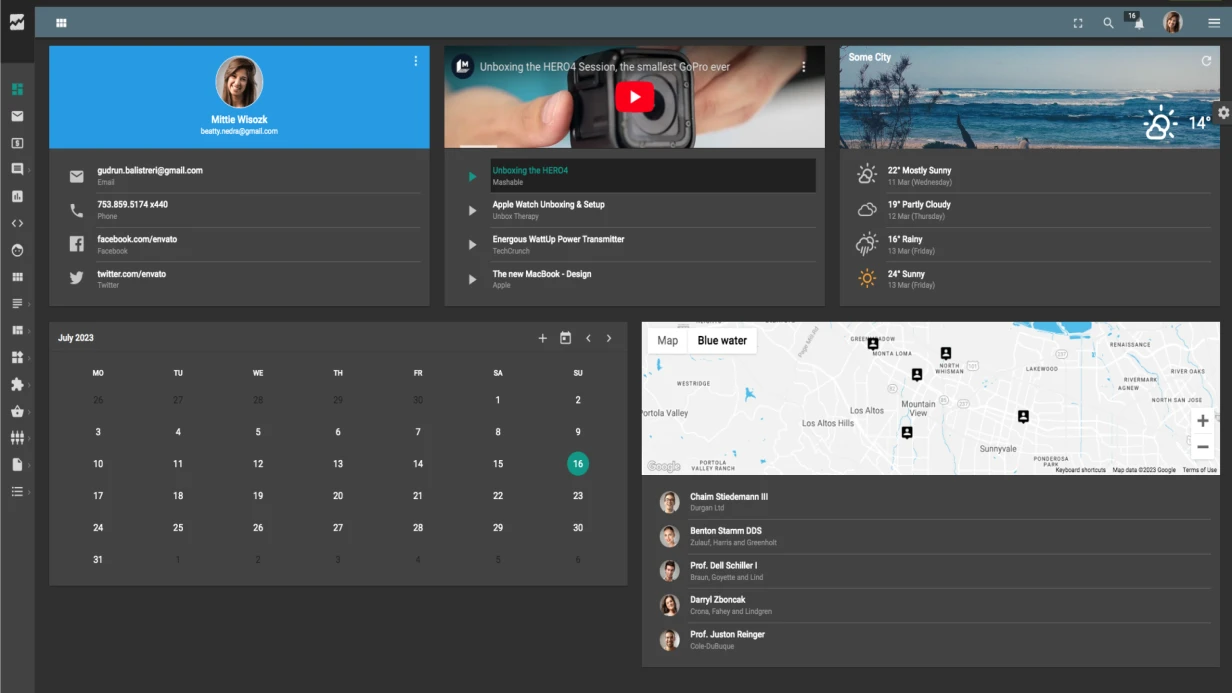Image resolution: width=1232 pixels, height=693 pixels.
Task: Open notifications bell with 16 badge
Action: pyautogui.click(x=1138, y=23)
